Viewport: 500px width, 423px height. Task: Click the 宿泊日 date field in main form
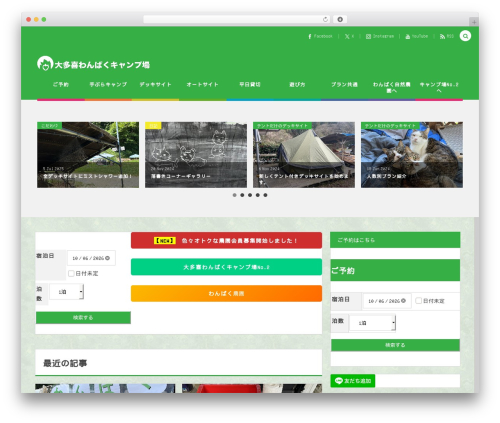pyautogui.click(x=91, y=258)
